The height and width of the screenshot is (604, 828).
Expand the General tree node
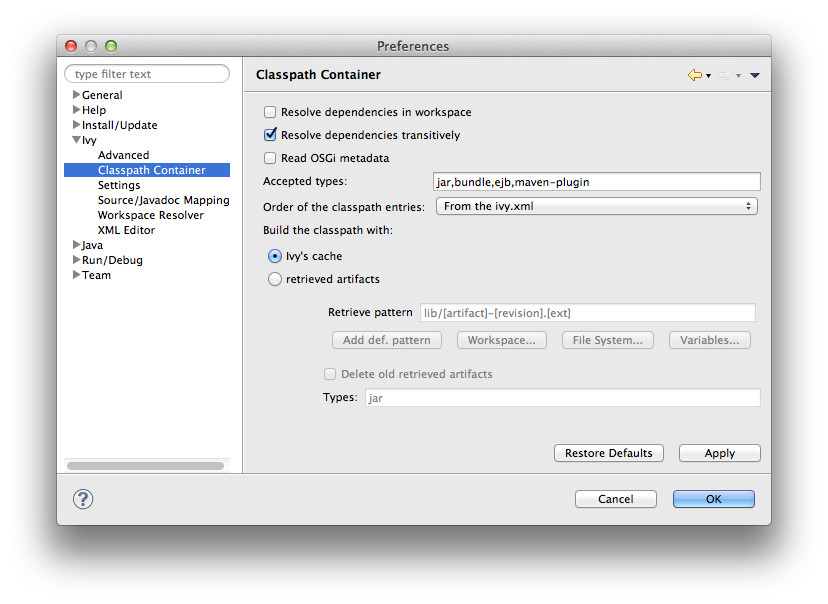(x=76, y=95)
